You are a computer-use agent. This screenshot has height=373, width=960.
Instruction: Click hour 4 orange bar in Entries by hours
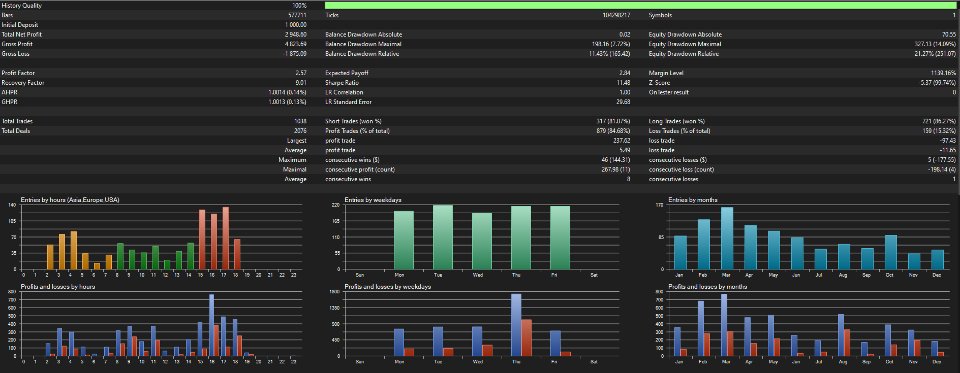tap(74, 250)
